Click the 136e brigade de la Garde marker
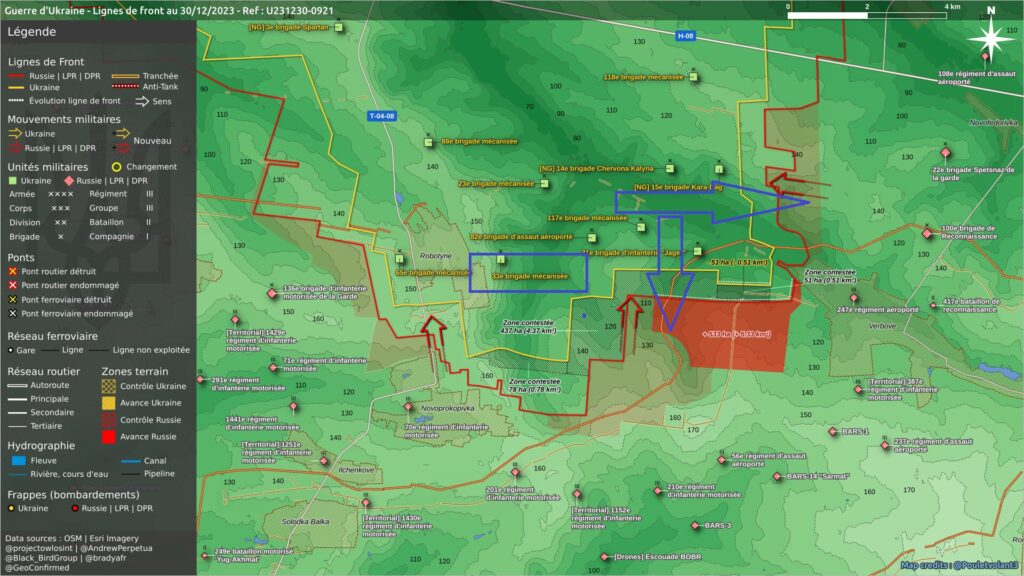 [x=272, y=292]
